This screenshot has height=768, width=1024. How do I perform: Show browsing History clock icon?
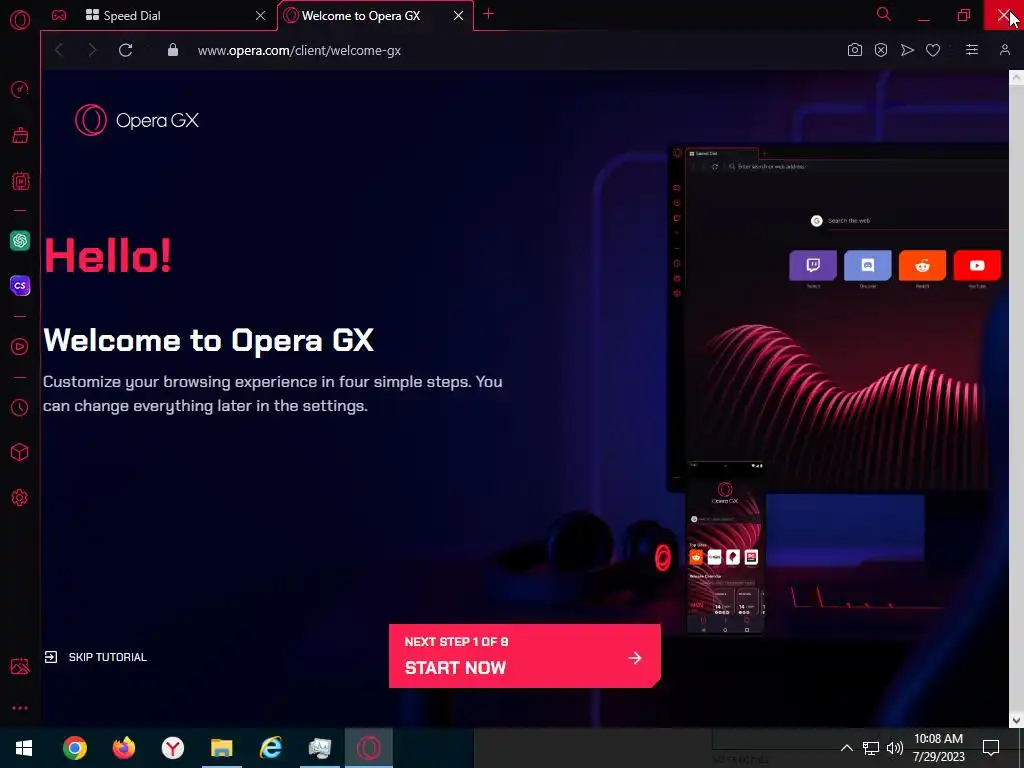tap(20, 408)
